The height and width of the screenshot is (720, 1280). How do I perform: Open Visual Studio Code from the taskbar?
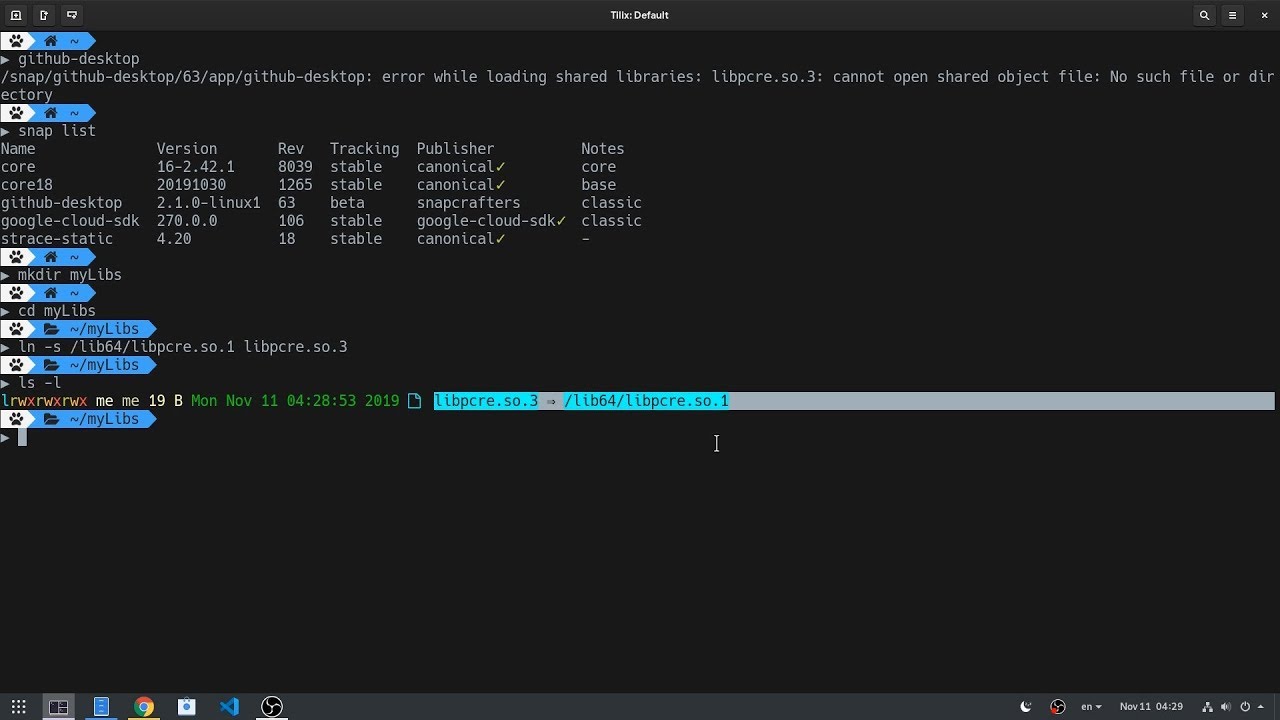229,707
